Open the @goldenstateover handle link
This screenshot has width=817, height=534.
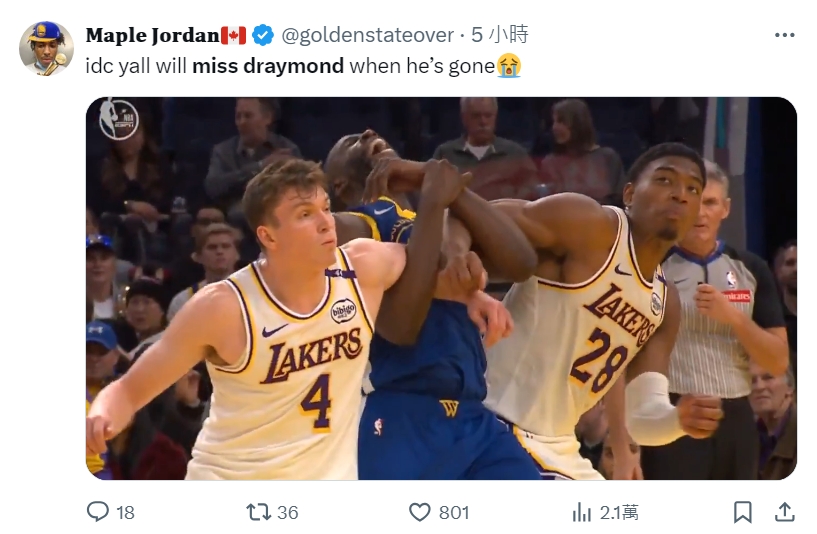(x=367, y=35)
